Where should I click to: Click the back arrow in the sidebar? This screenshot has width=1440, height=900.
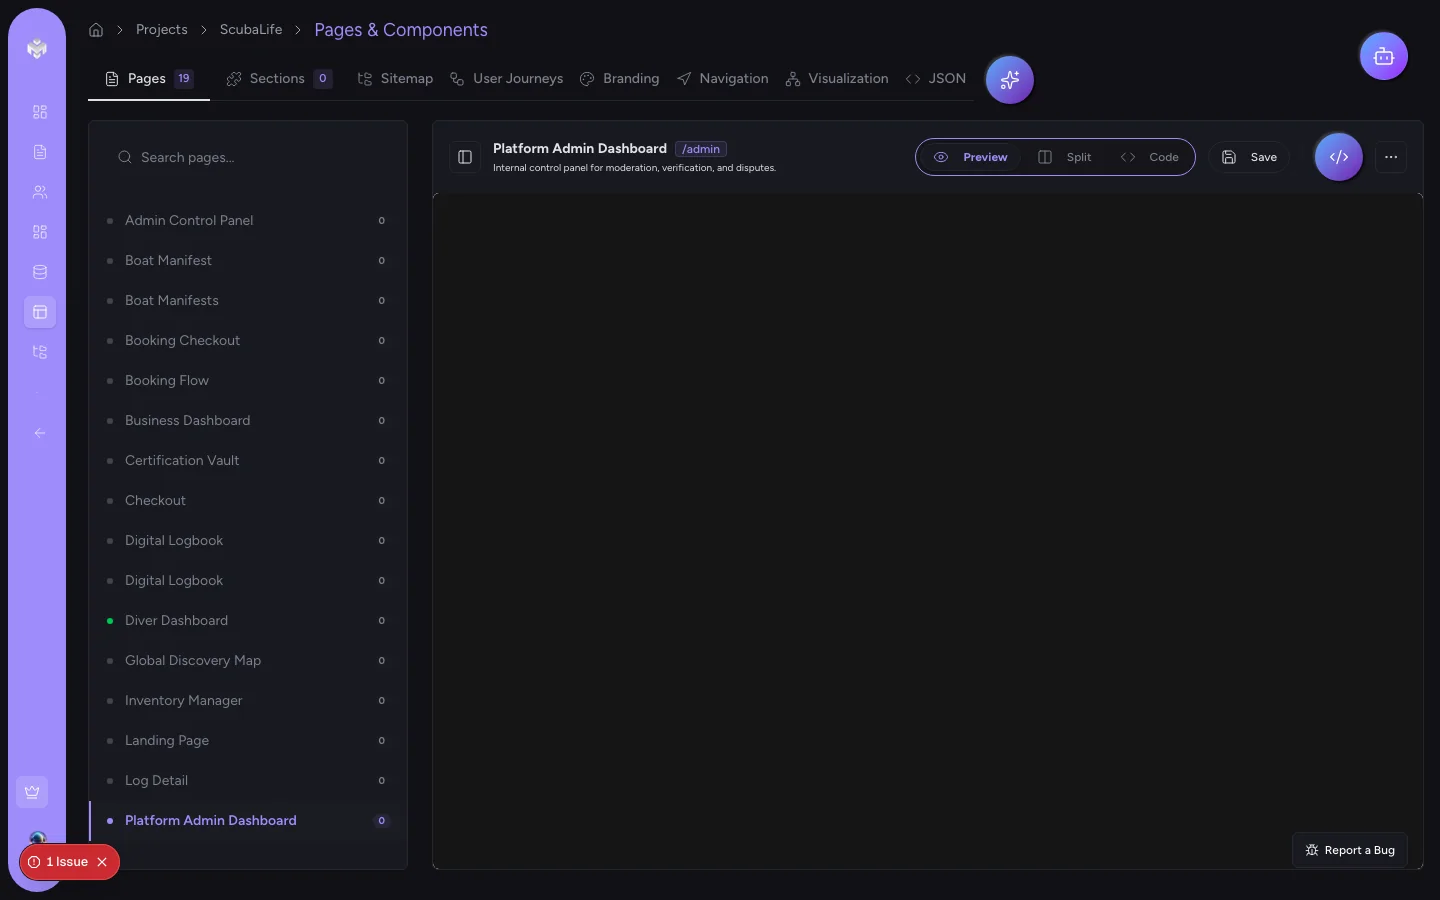click(39, 433)
